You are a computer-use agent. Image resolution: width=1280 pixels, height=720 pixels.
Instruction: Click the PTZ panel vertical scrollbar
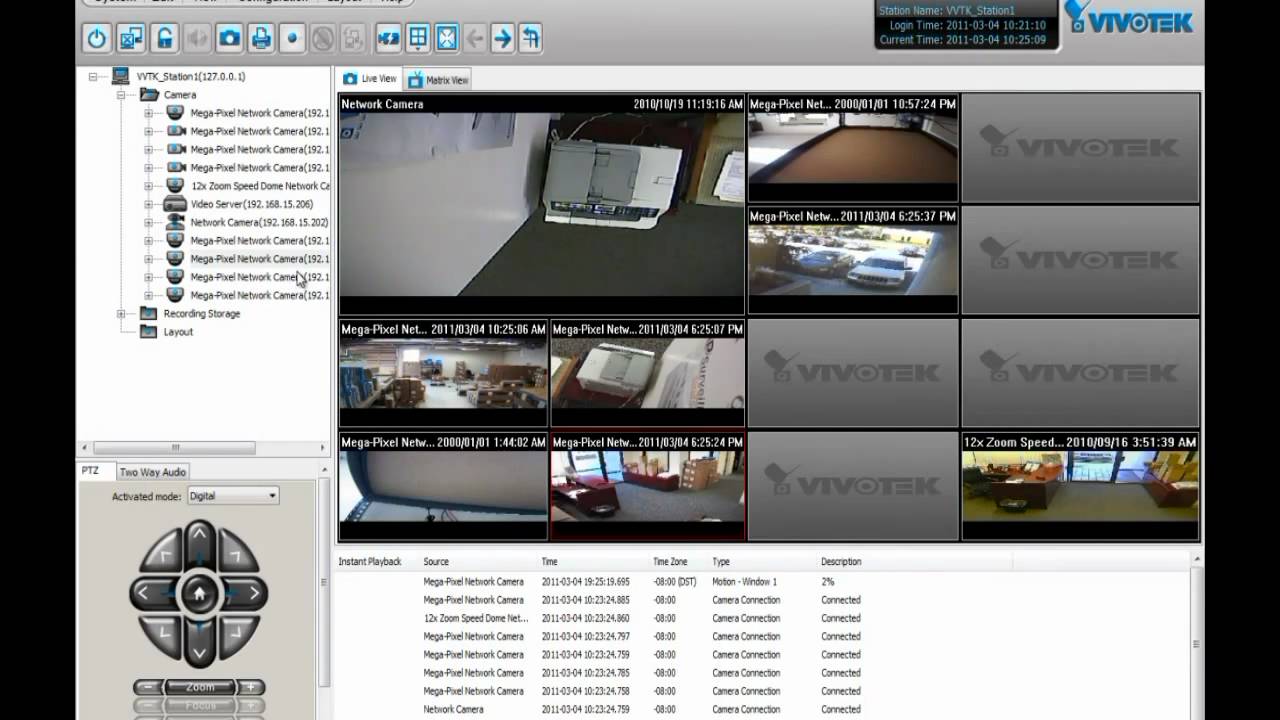coord(323,582)
